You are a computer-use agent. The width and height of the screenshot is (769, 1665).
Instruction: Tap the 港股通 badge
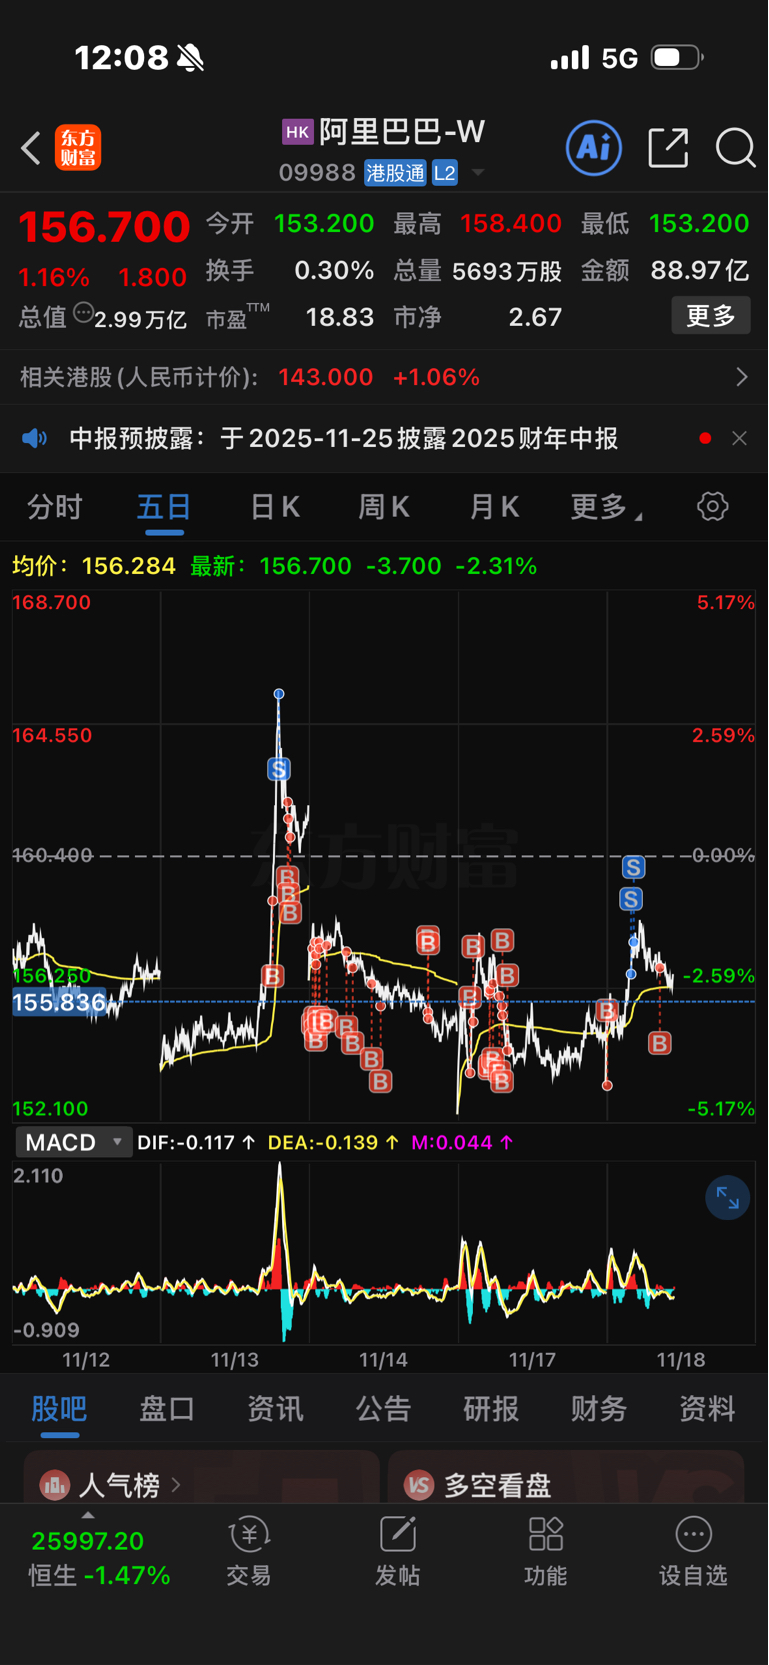point(395,173)
